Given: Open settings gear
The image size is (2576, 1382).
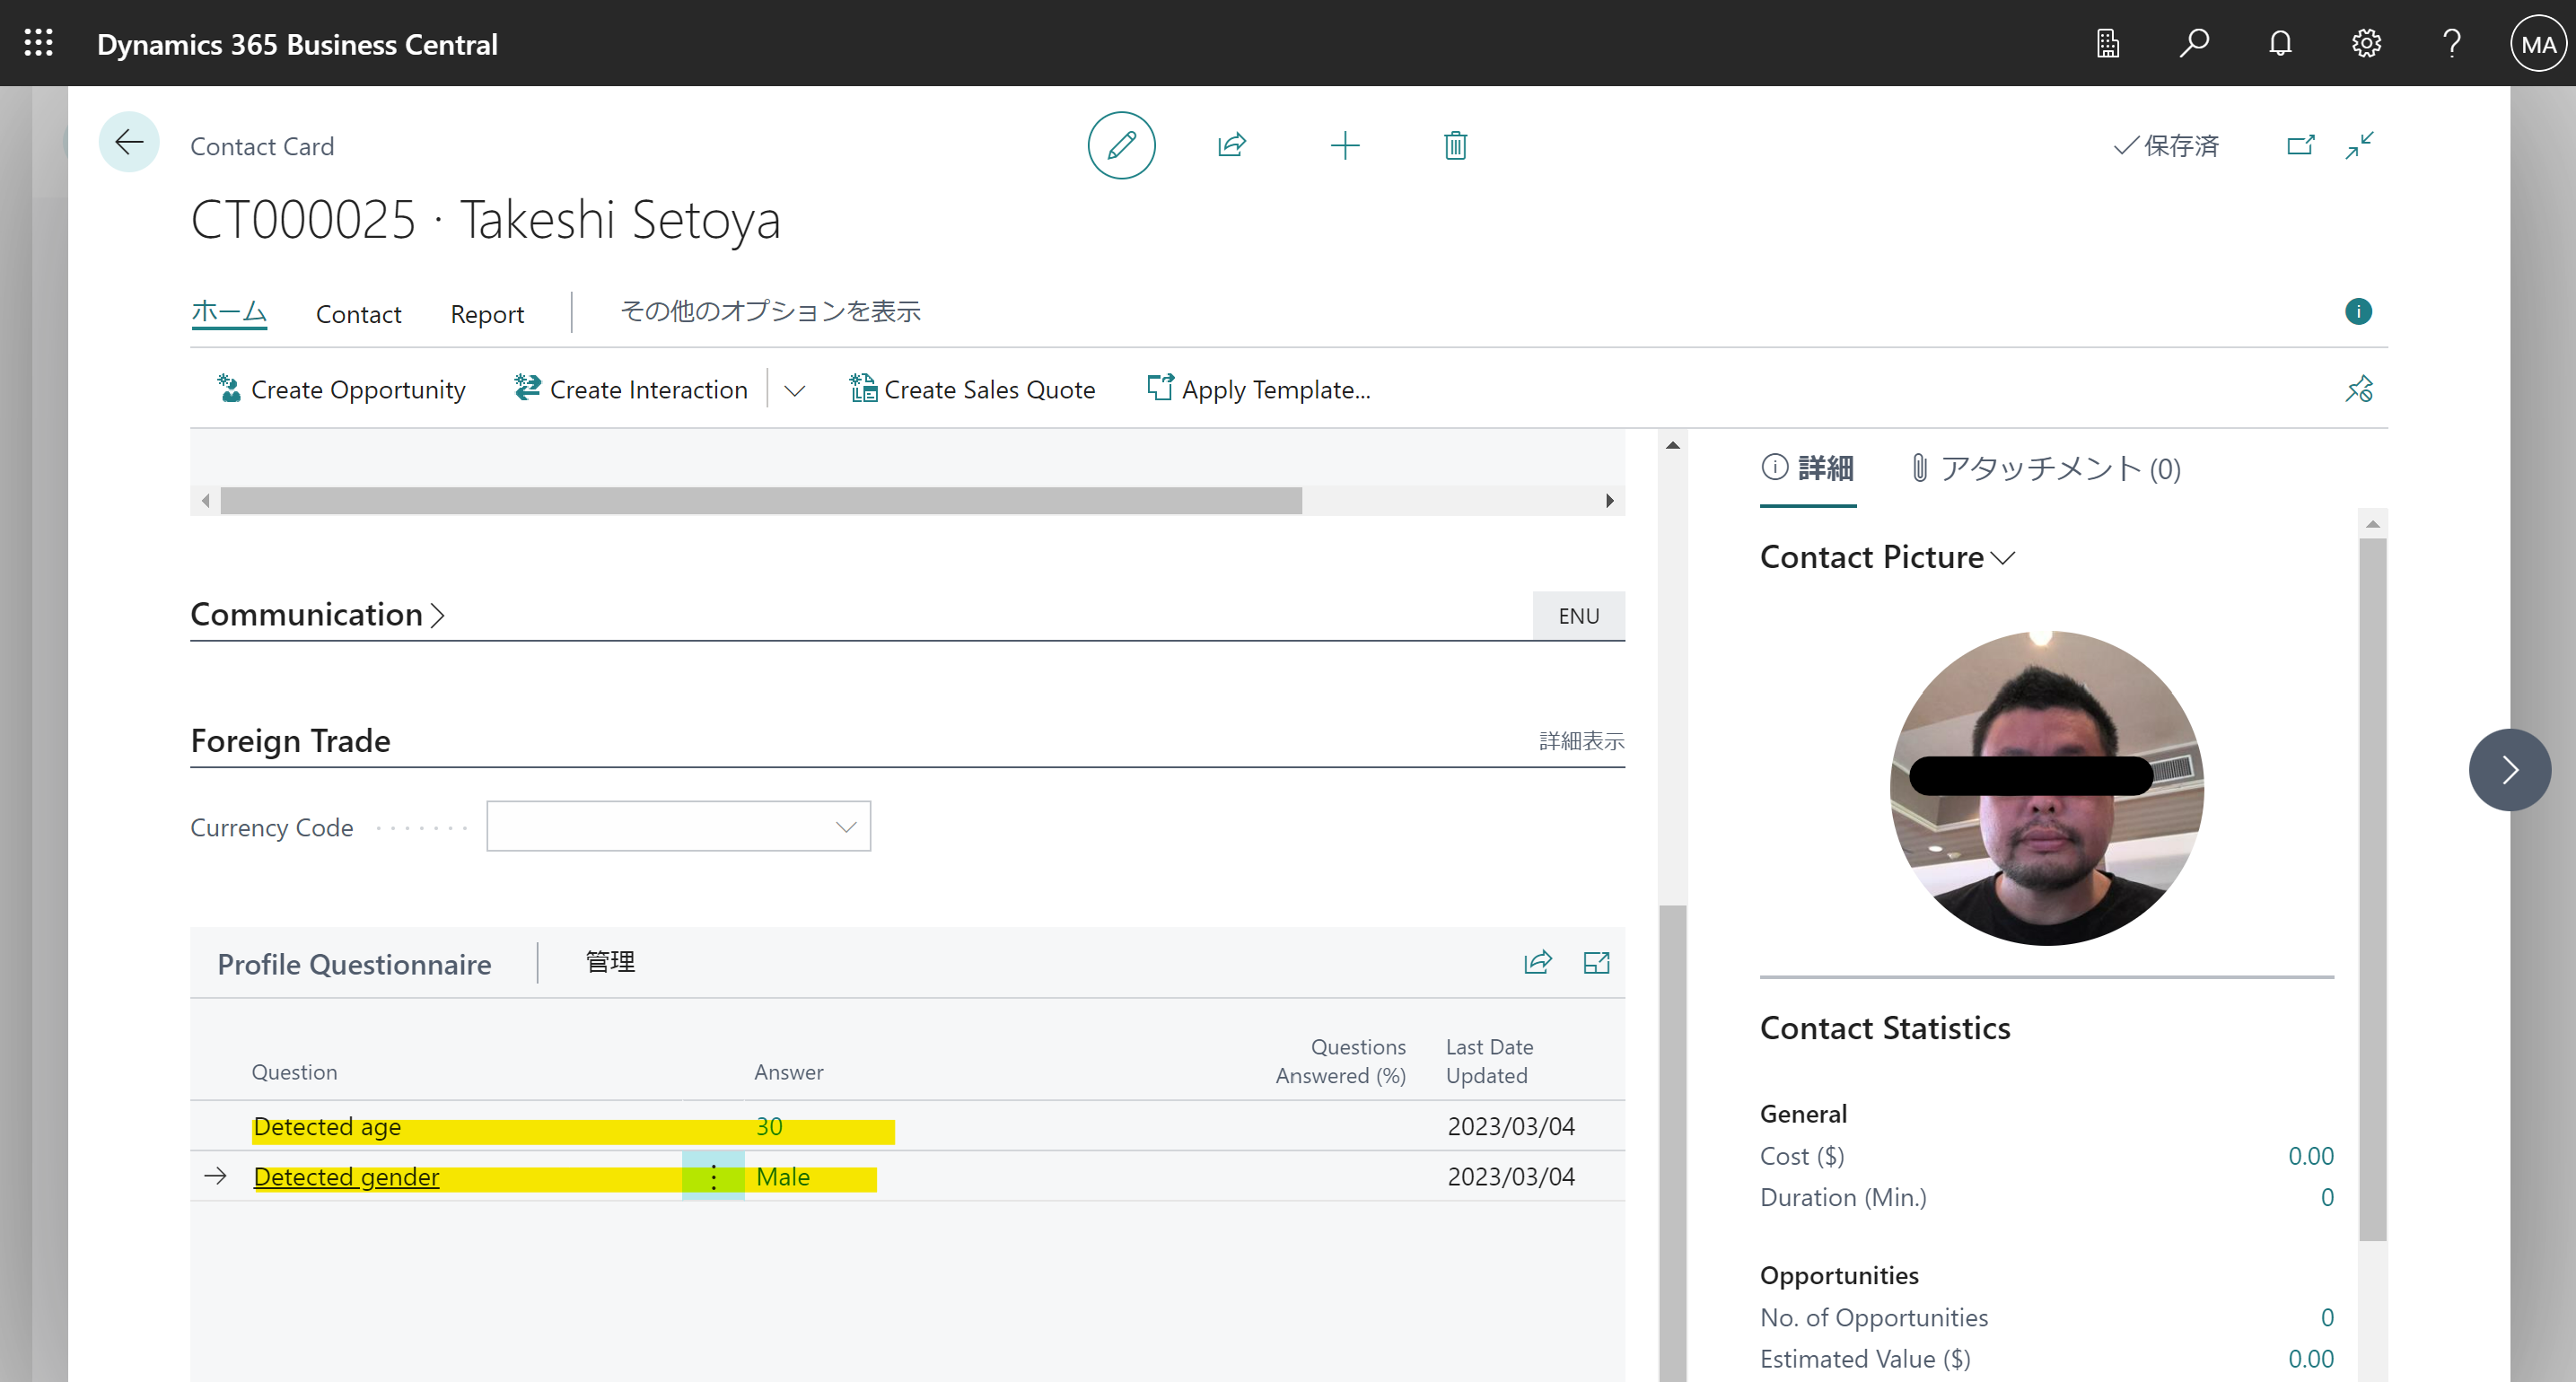Looking at the screenshot, I should point(2366,43).
